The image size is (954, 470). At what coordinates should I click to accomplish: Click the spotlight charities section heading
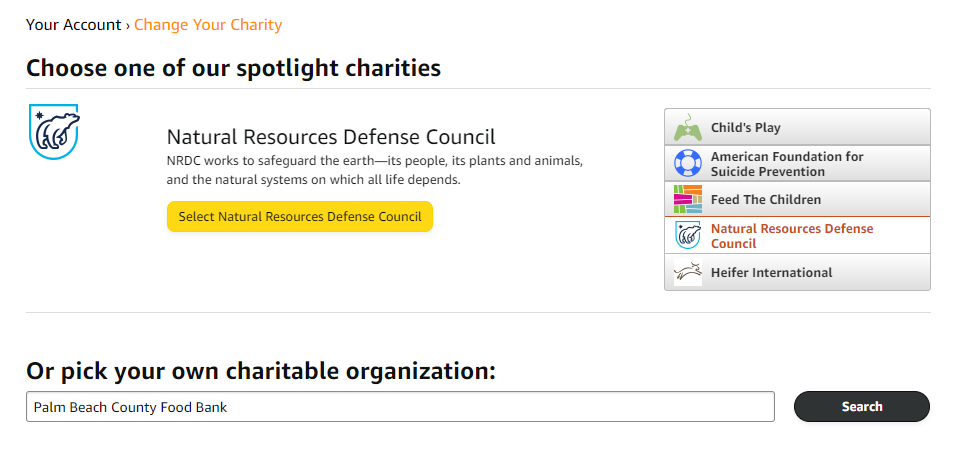click(233, 68)
